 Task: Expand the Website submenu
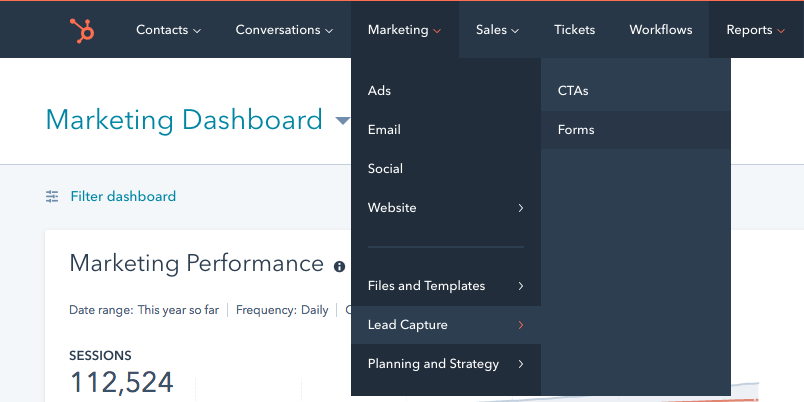click(445, 208)
